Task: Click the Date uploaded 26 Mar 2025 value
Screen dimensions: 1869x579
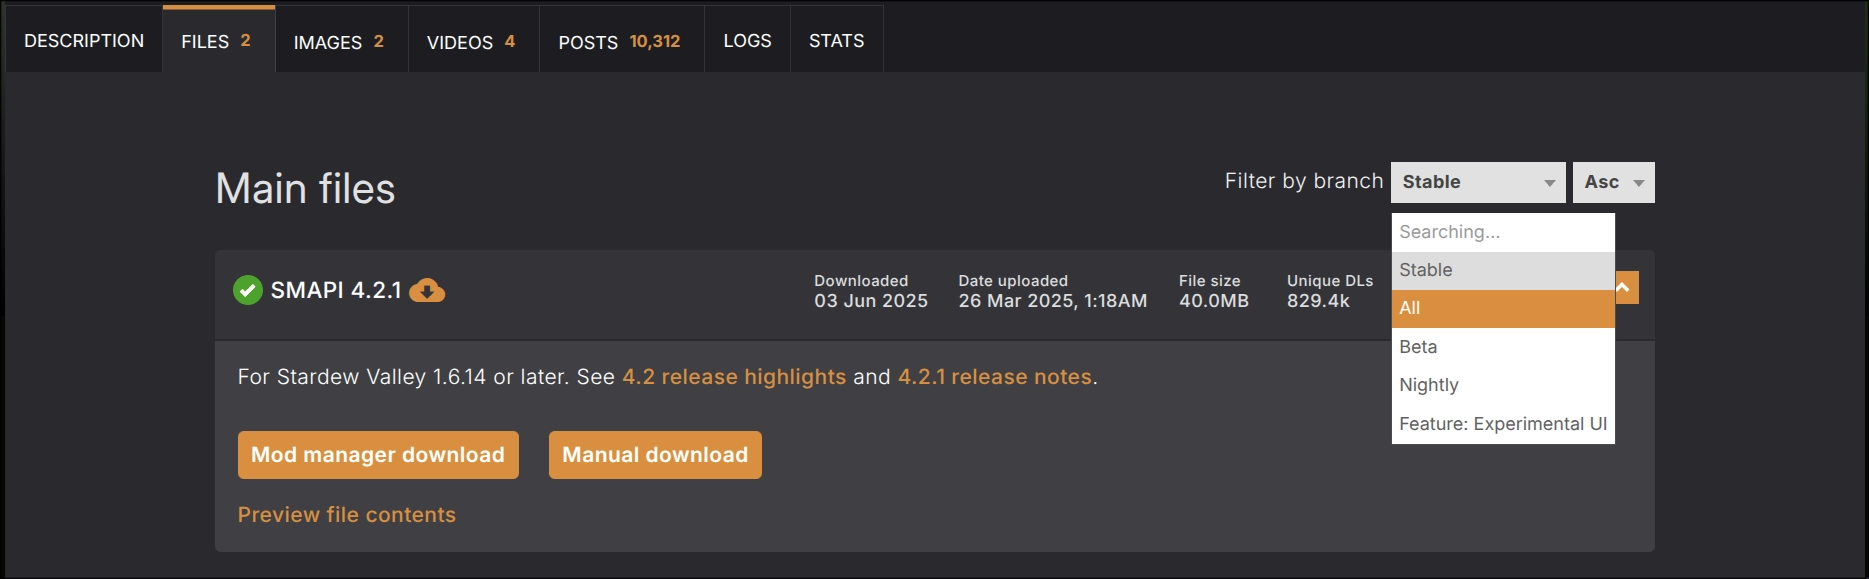Action: pyautogui.click(x=1053, y=301)
